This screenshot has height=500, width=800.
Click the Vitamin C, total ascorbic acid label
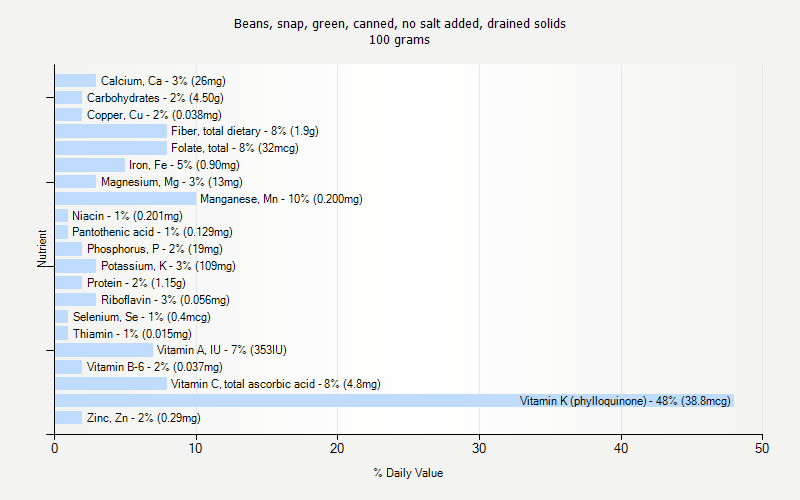[276, 384]
